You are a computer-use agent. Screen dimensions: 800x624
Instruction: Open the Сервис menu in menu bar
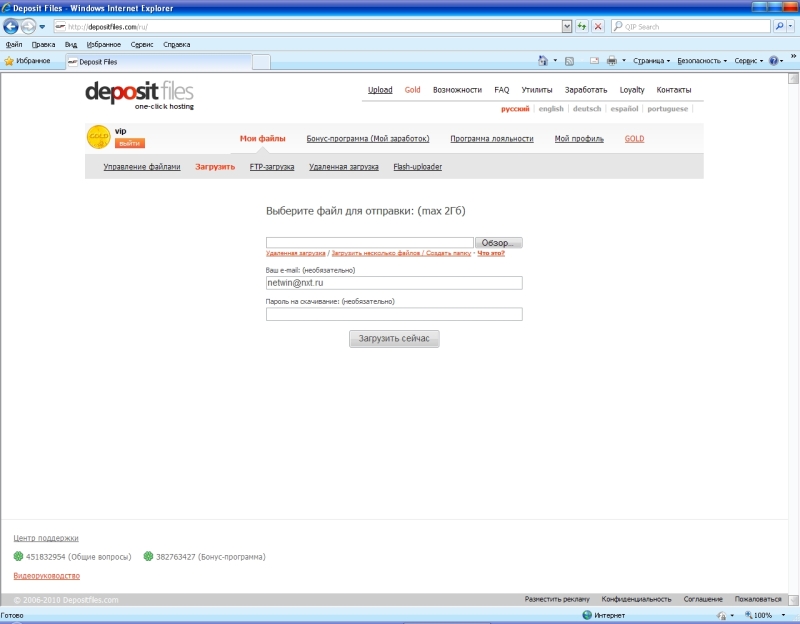[x=142, y=44]
